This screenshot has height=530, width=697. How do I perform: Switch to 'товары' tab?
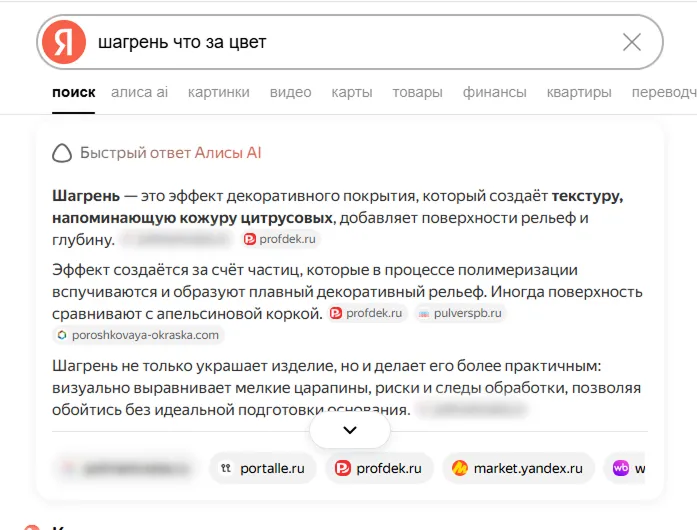point(417,92)
